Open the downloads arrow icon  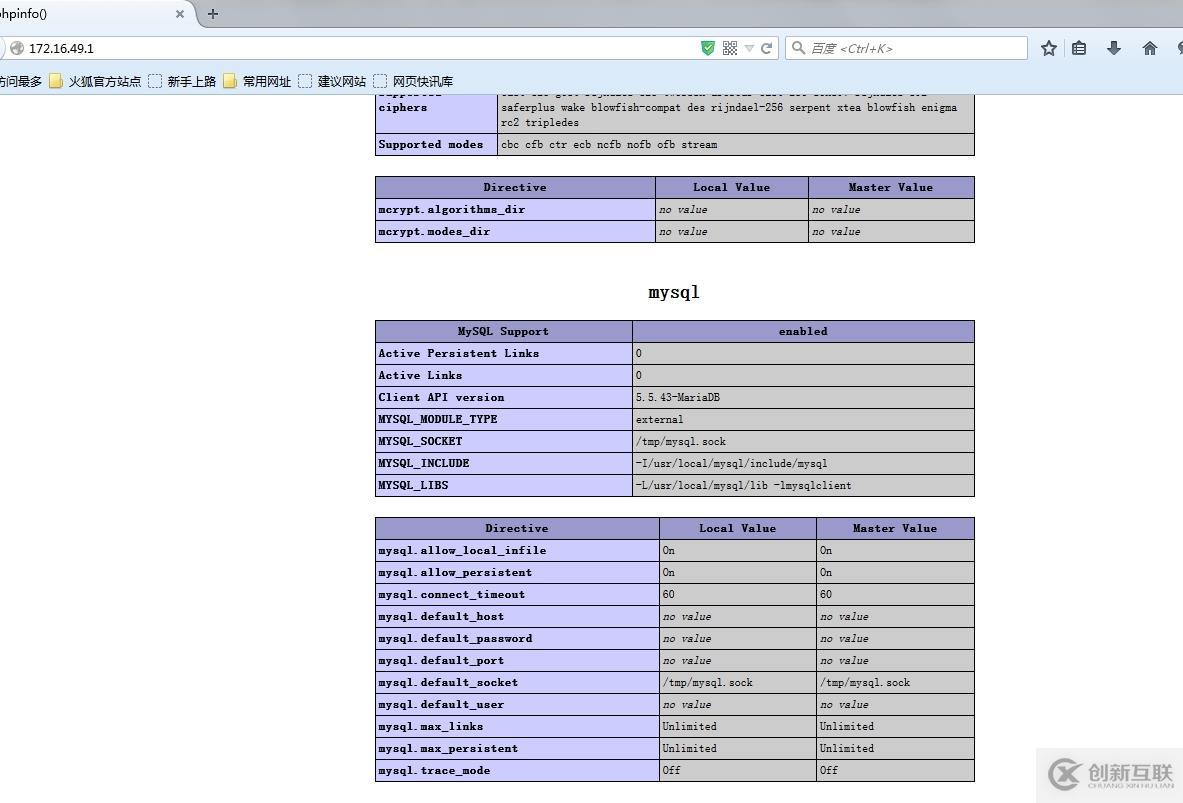click(1114, 48)
